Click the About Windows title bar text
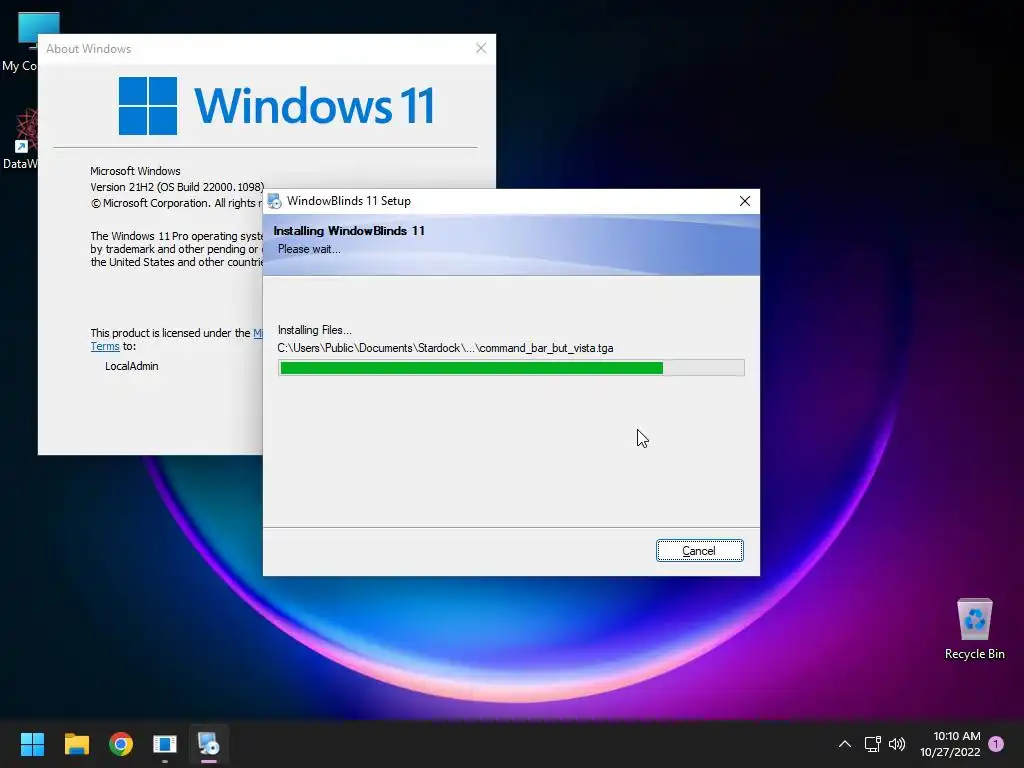Screen dimensions: 1024x768 pyautogui.click(x=88, y=49)
